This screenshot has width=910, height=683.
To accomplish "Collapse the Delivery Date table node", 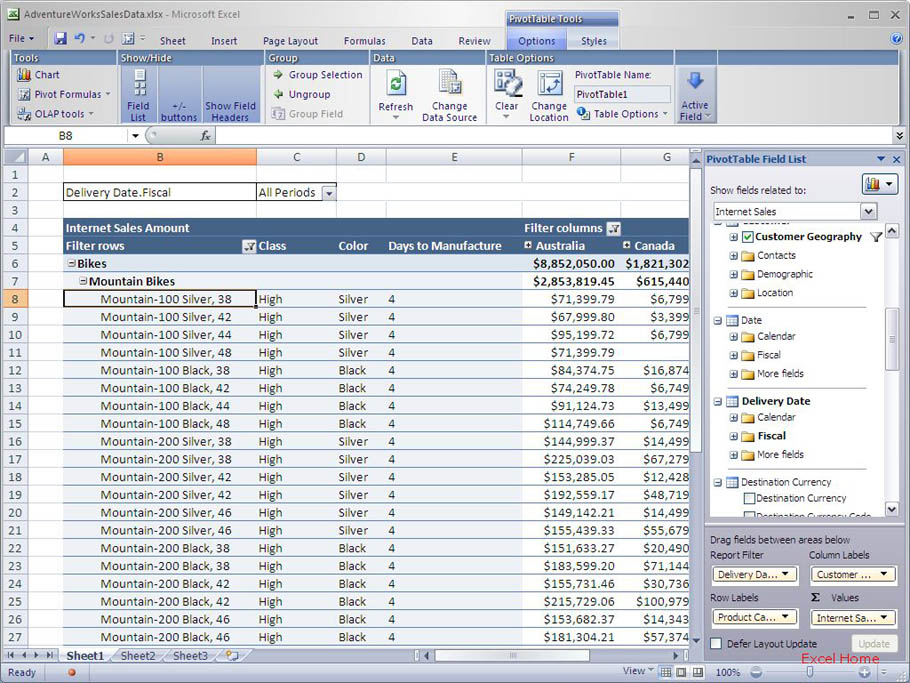I will pos(718,402).
